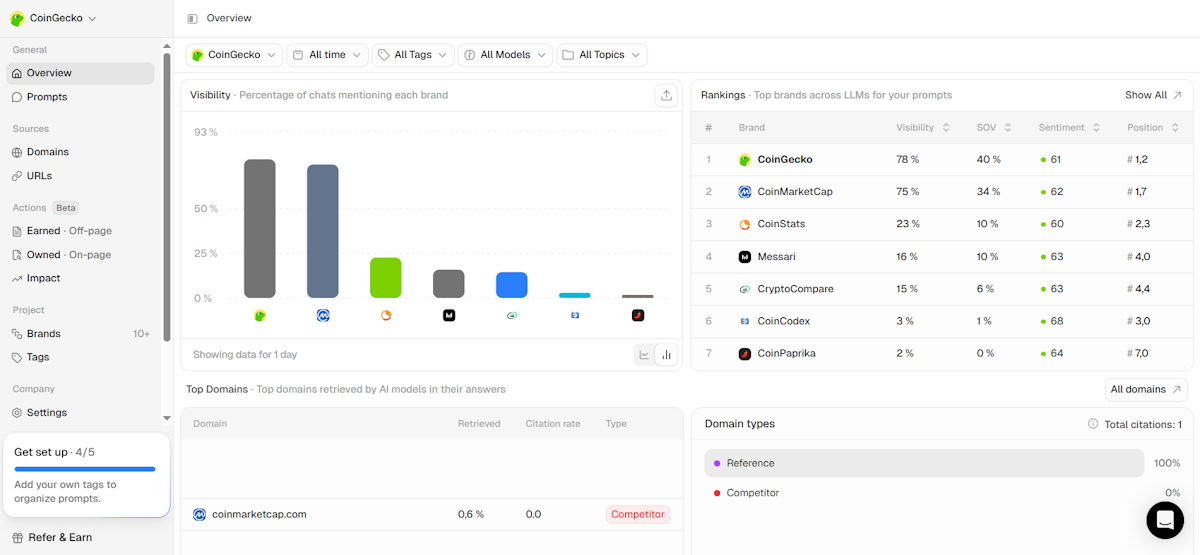Switch the Visibility chart to line view
This screenshot has height=555, width=1200.
pos(645,354)
